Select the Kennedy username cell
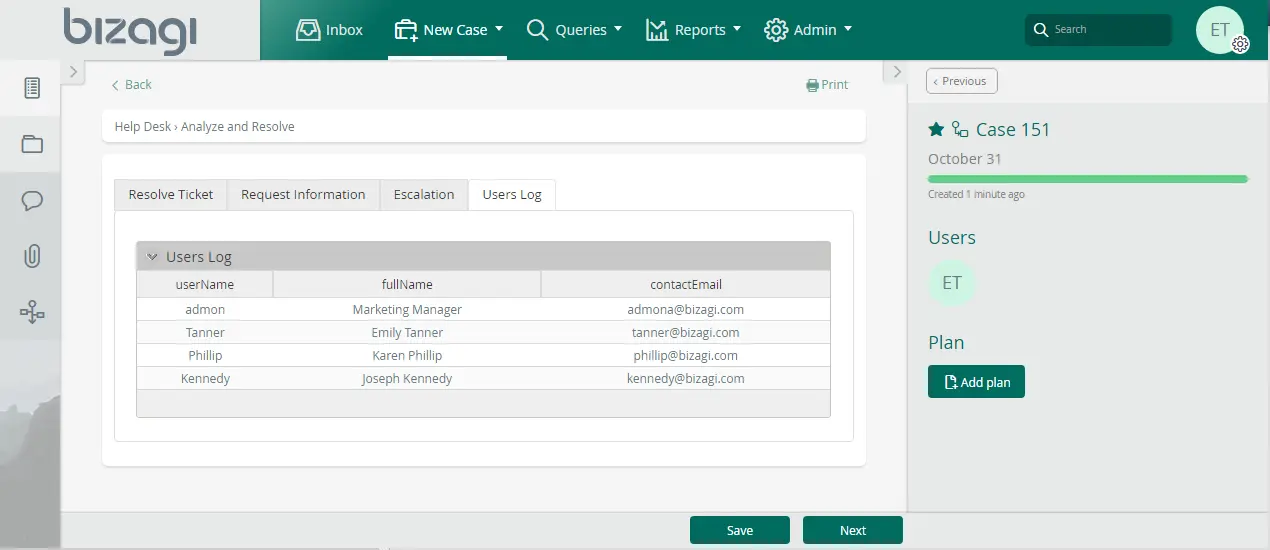 205,379
